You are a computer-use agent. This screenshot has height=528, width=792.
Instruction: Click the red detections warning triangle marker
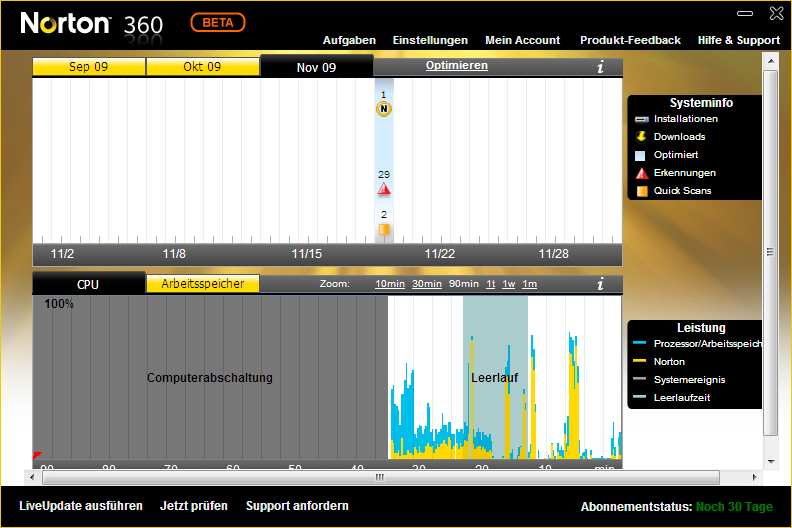(x=384, y=189)
